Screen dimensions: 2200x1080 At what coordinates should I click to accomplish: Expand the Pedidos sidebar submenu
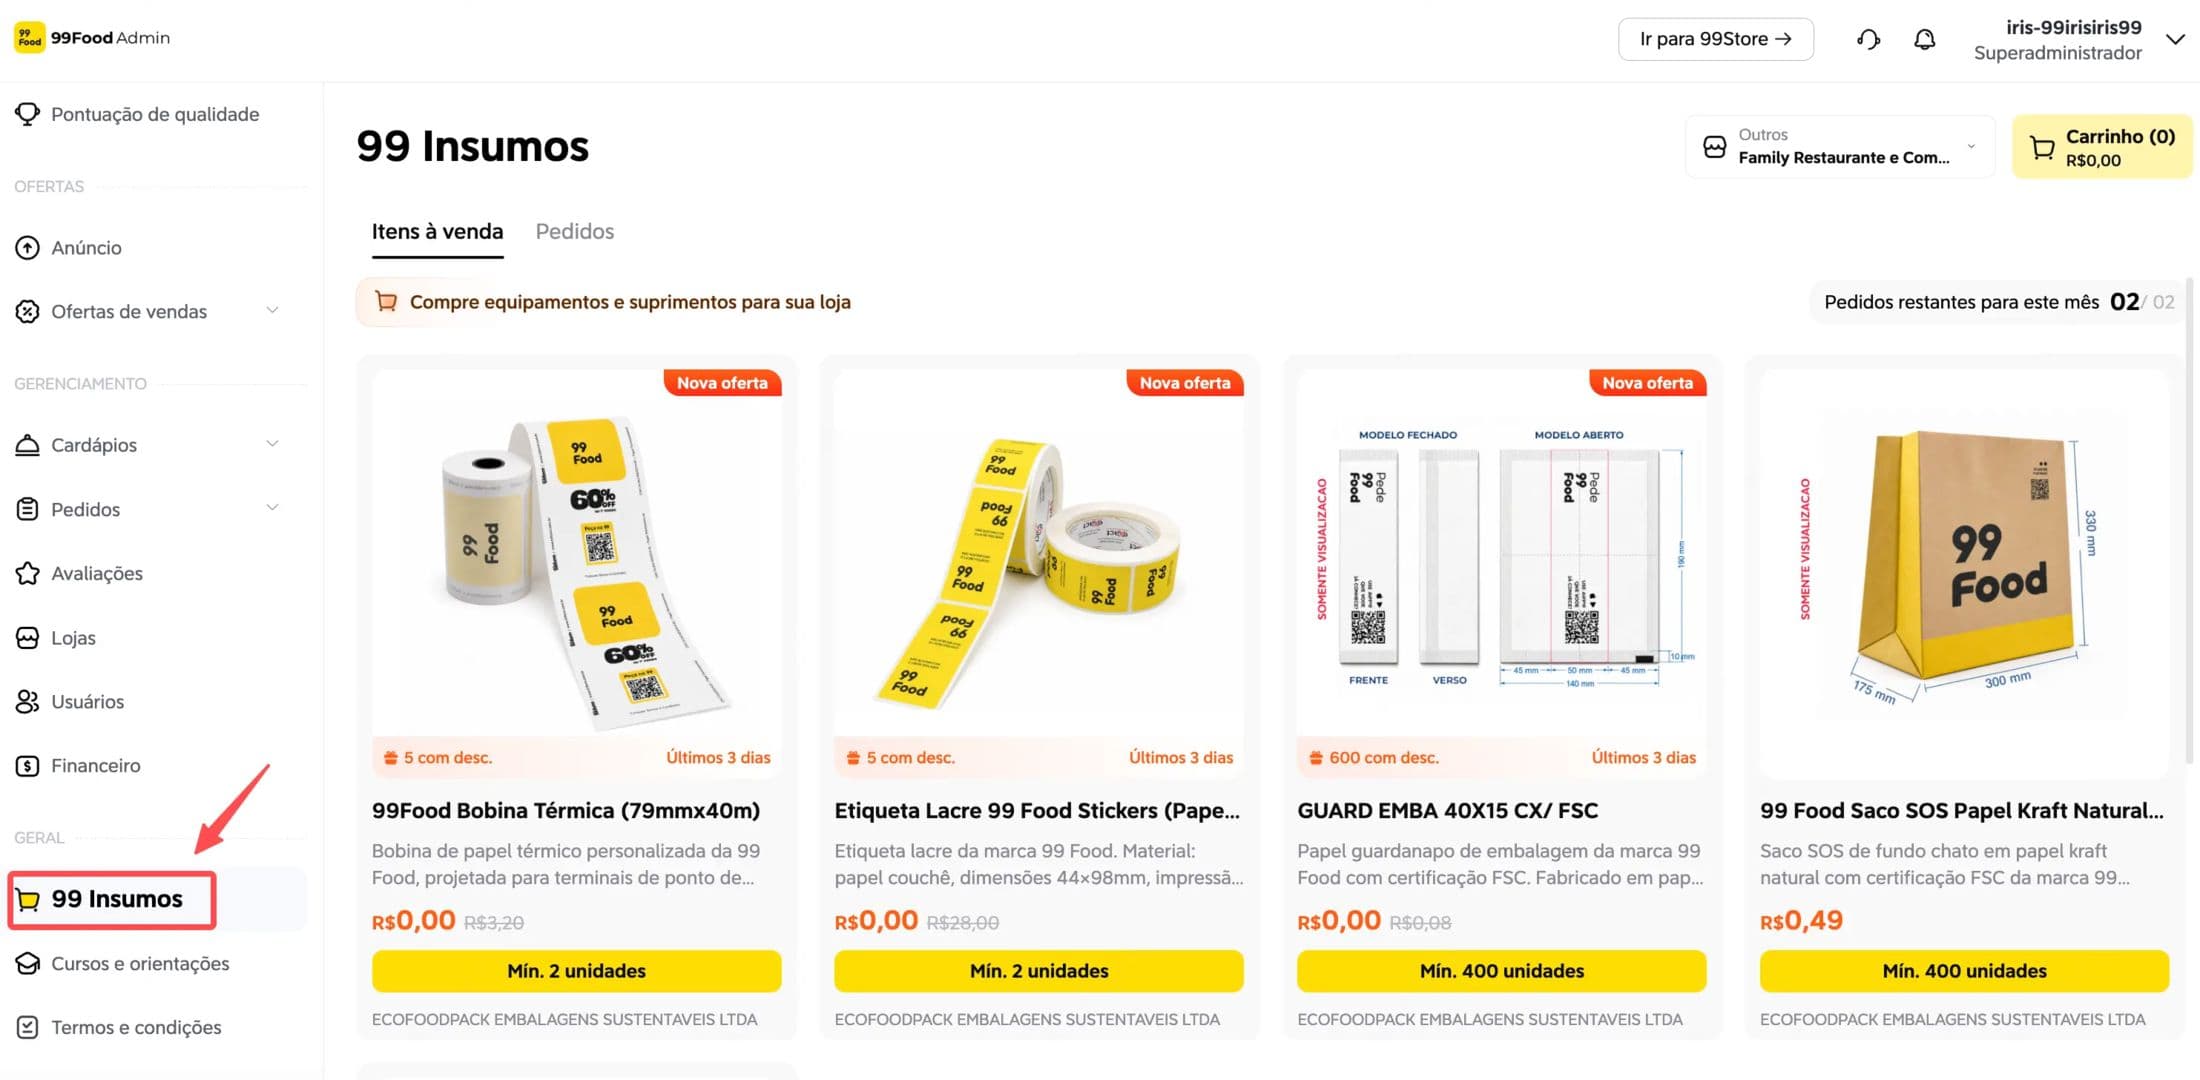(272, 509)
